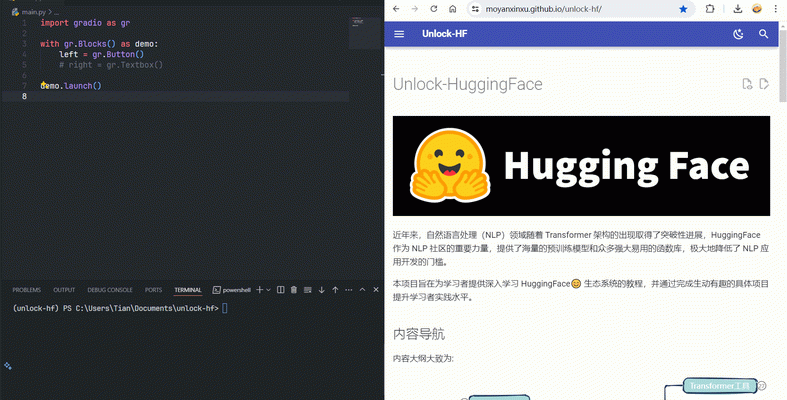Maximize the panel with the chevron-up
787x400 pixels.
coord(362,290)
